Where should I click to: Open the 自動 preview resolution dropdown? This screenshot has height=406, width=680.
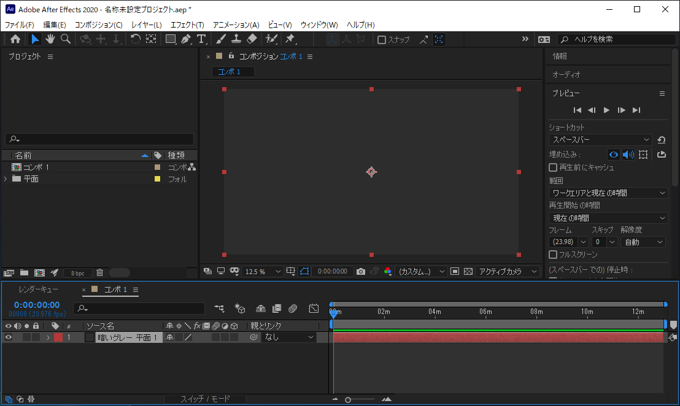point(642,242)
